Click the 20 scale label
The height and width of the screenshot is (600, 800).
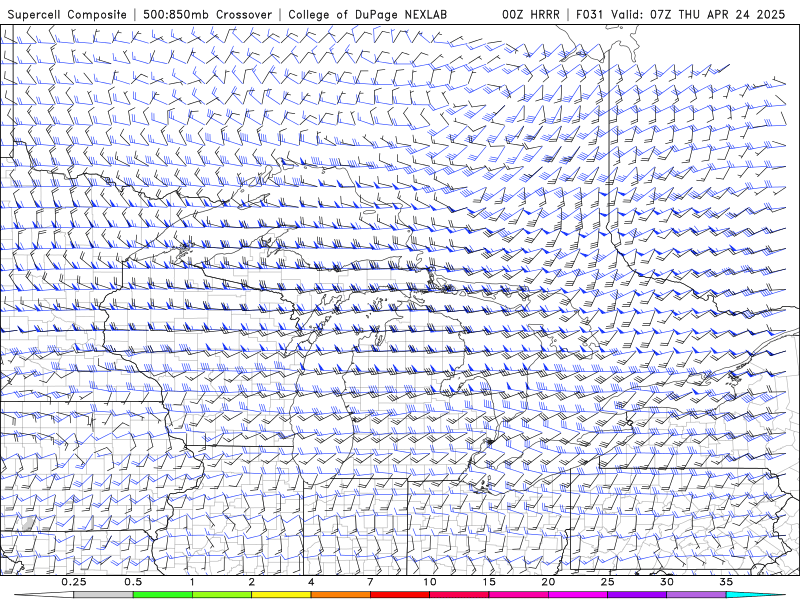[548, 582]
